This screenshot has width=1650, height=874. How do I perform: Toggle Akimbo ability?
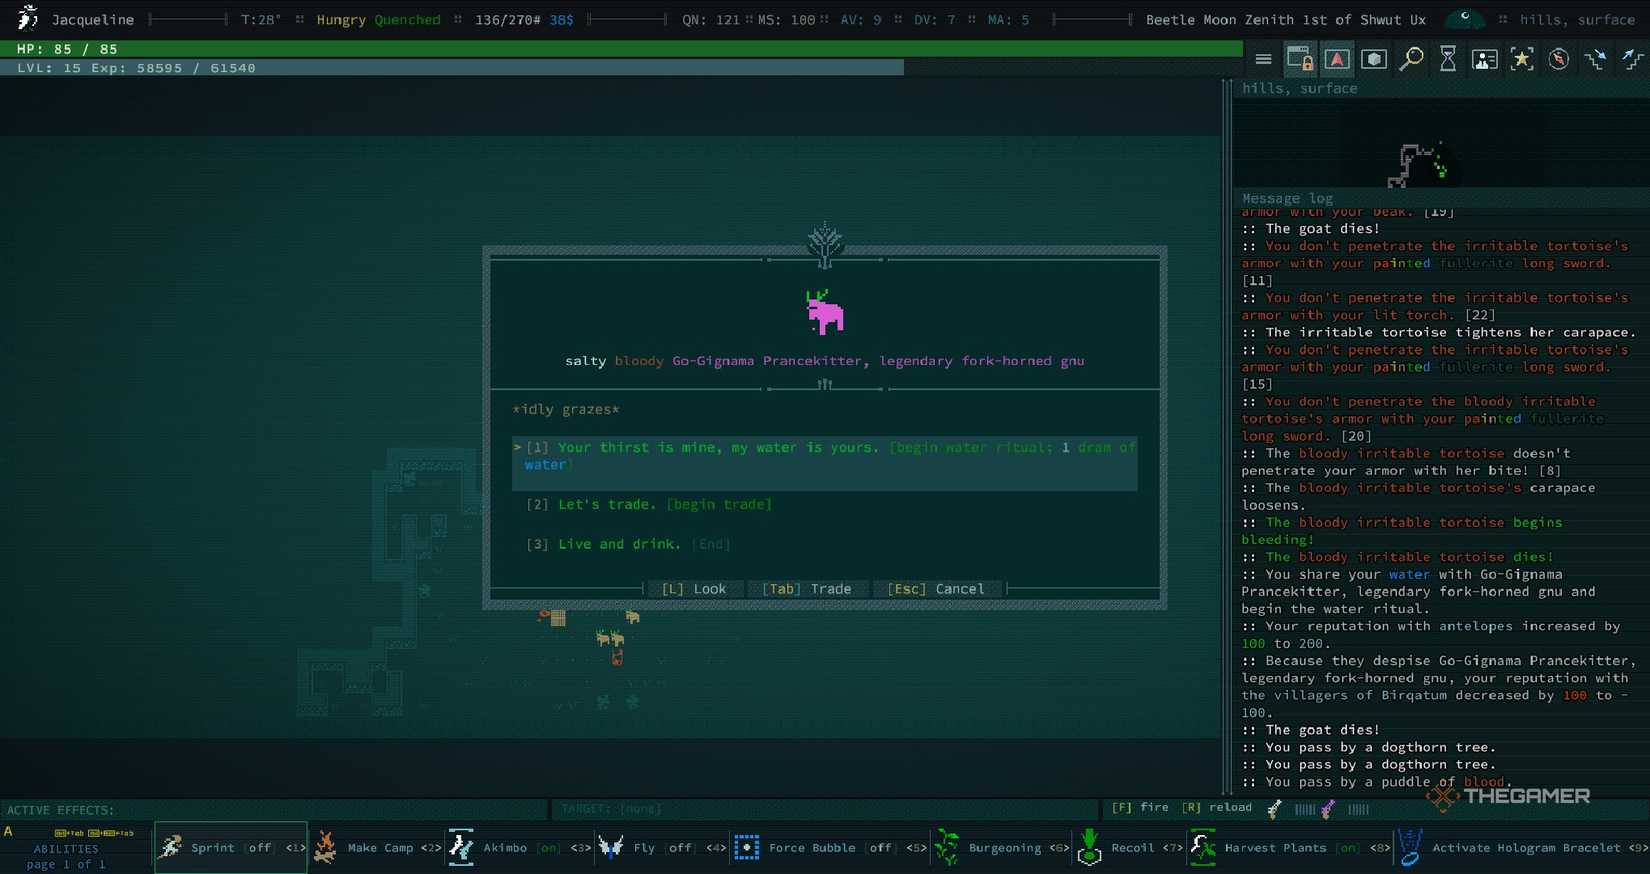520,847
